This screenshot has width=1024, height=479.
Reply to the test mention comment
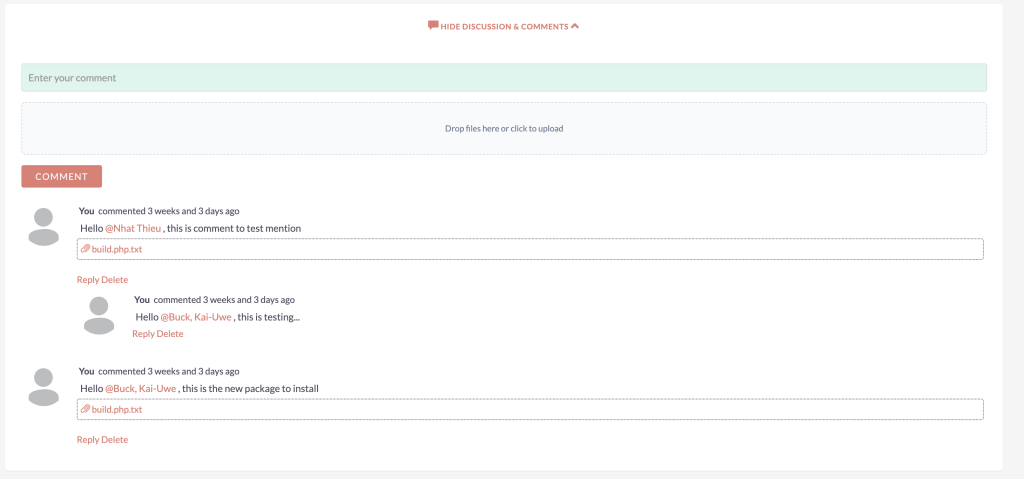[88, 280]
